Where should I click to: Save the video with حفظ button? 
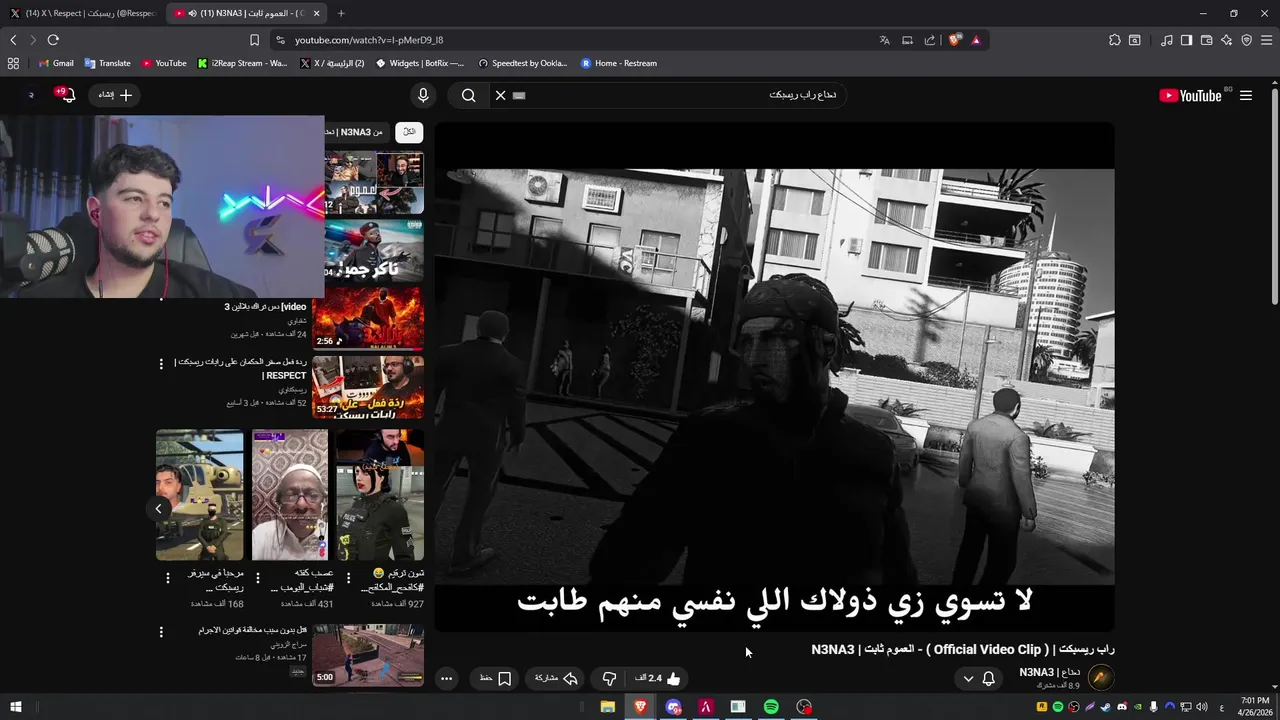pos(495,678)
